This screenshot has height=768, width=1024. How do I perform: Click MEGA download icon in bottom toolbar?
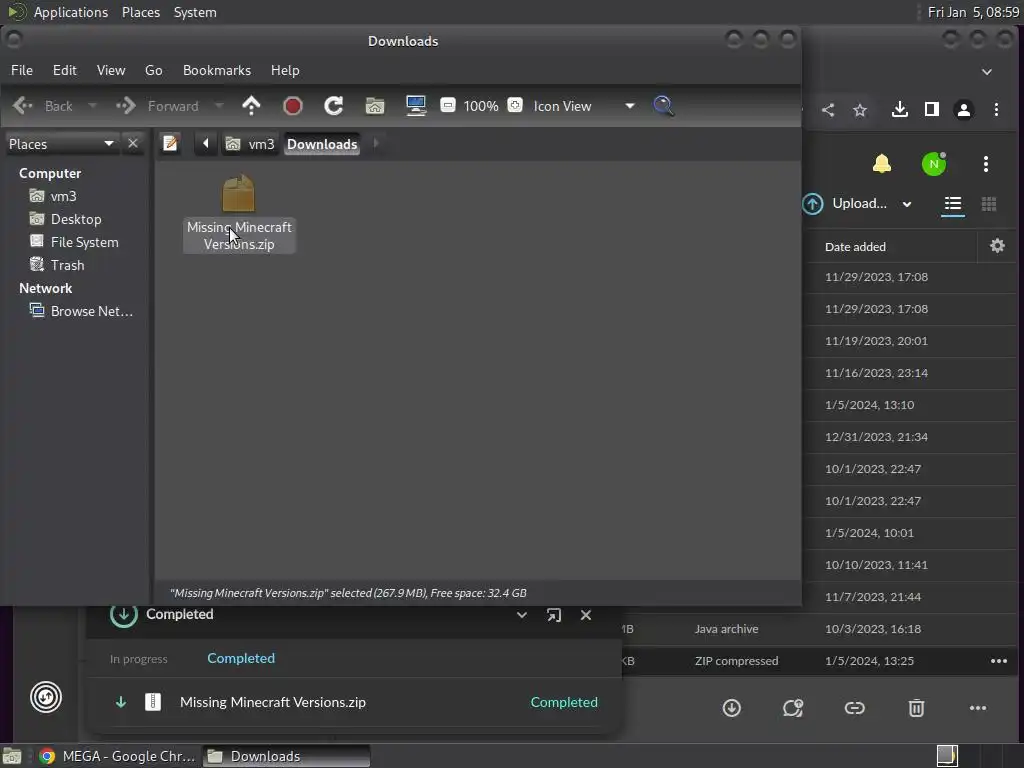(x=731, y=708)
